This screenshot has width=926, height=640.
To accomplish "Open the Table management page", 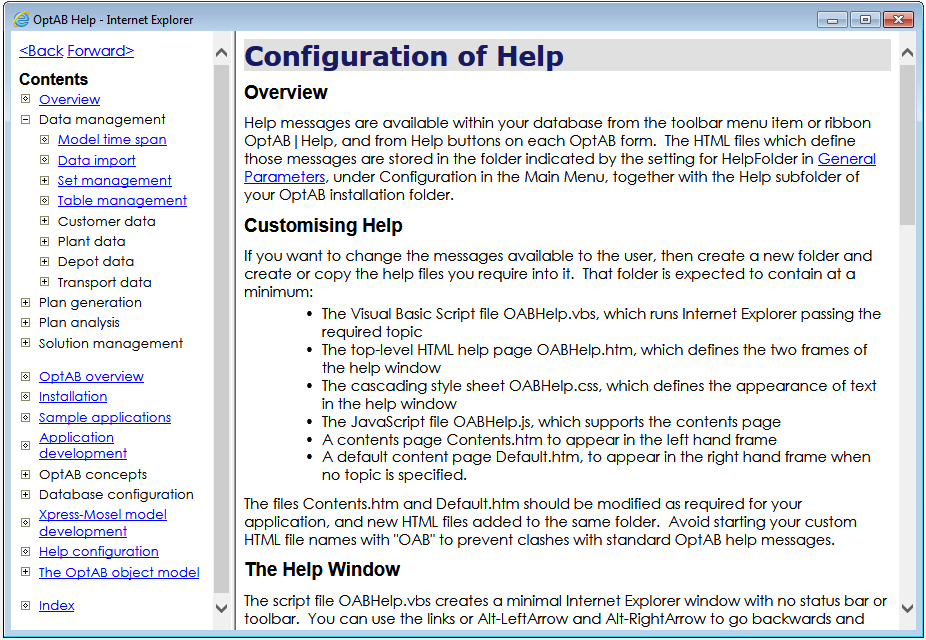I will pos(121,200).
